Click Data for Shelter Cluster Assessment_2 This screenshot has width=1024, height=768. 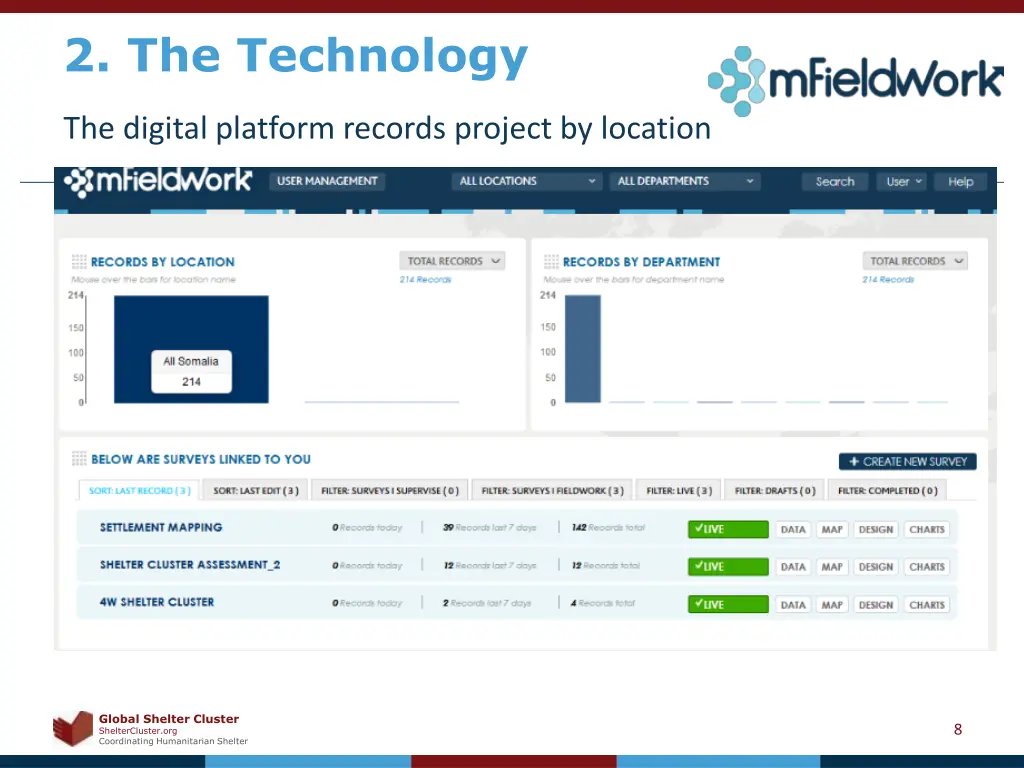[x=793, y=566]
